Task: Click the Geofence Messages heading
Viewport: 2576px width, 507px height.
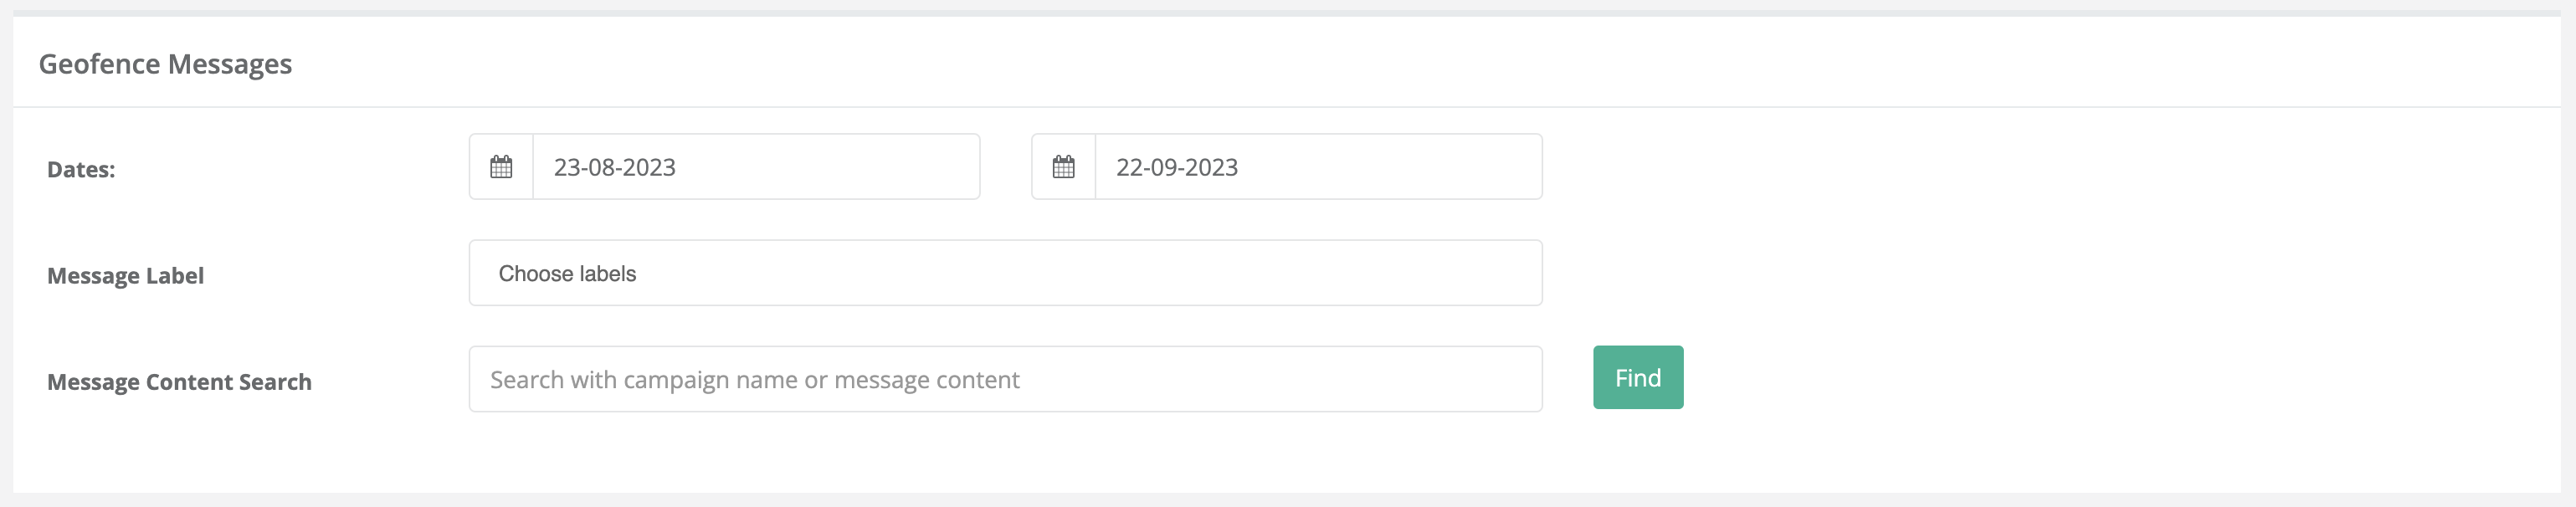Action: (165, 64)
